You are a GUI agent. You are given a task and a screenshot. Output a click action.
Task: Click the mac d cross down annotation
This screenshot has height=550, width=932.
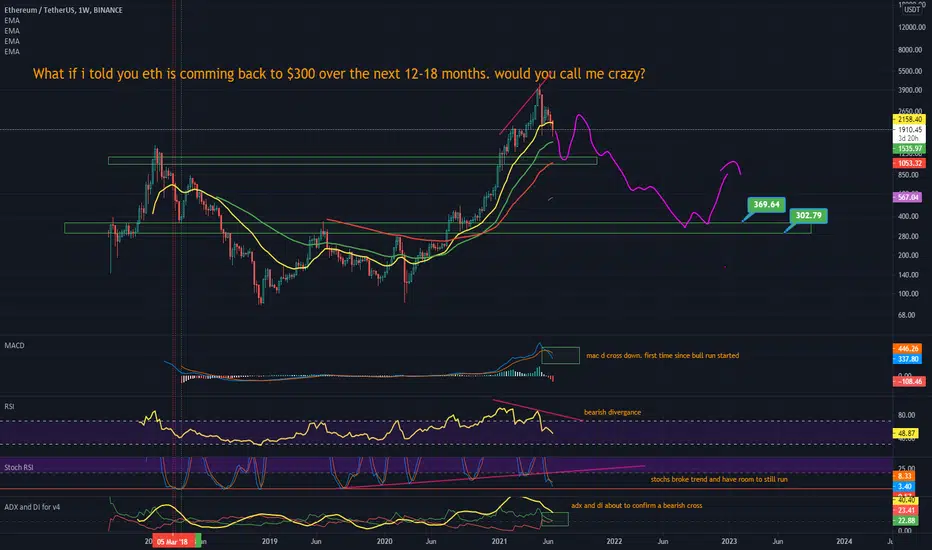(663, 356)
